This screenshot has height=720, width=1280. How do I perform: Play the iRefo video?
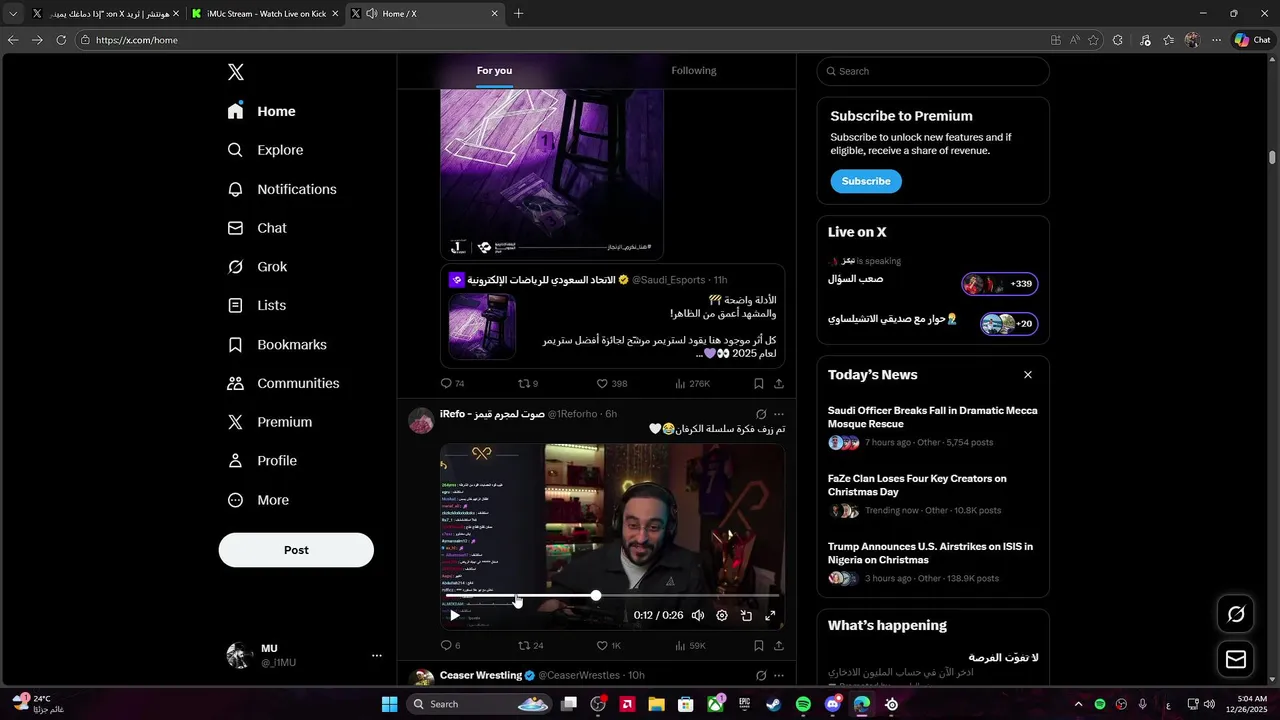(455, 616)
